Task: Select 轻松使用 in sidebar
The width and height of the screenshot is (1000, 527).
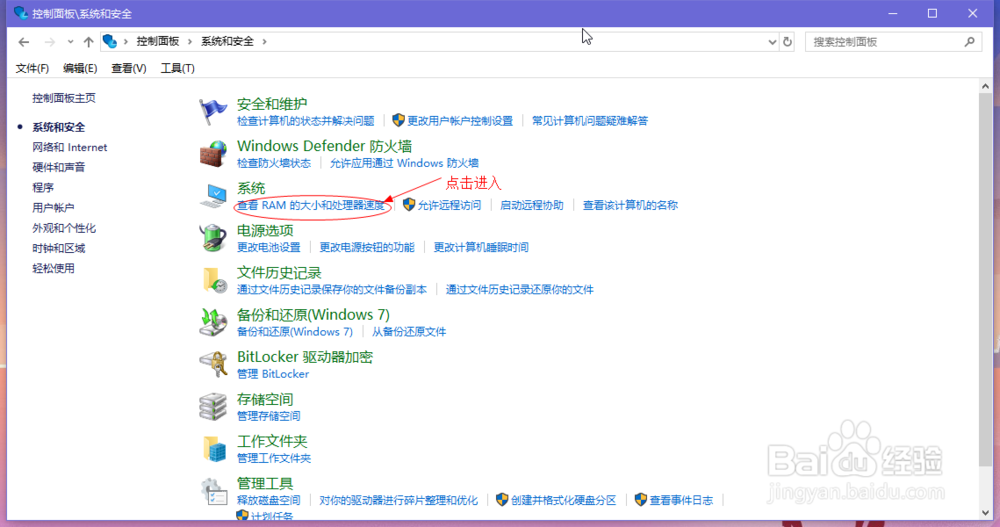Action: [x=53, y=269]
